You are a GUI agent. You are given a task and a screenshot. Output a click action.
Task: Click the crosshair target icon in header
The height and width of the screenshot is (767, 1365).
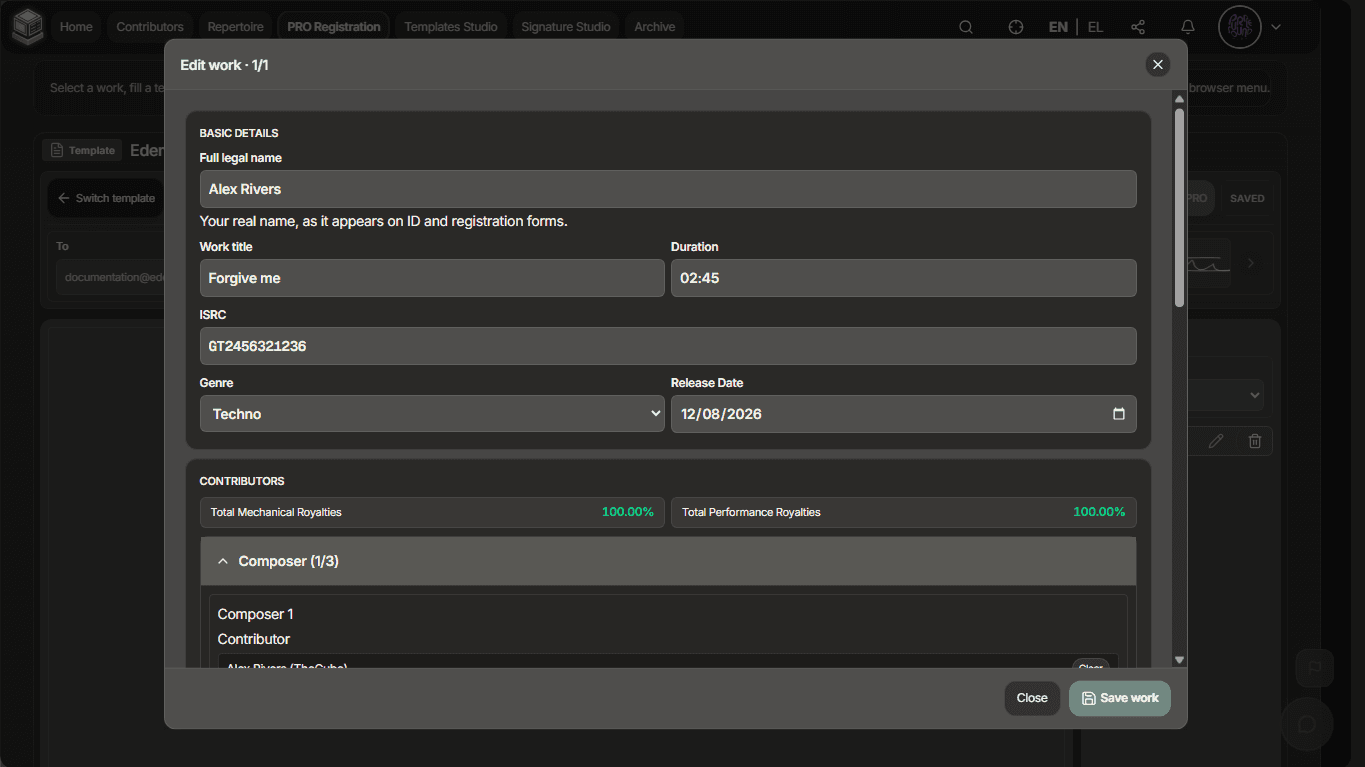pyautogui.click(x=1016, y=27)
